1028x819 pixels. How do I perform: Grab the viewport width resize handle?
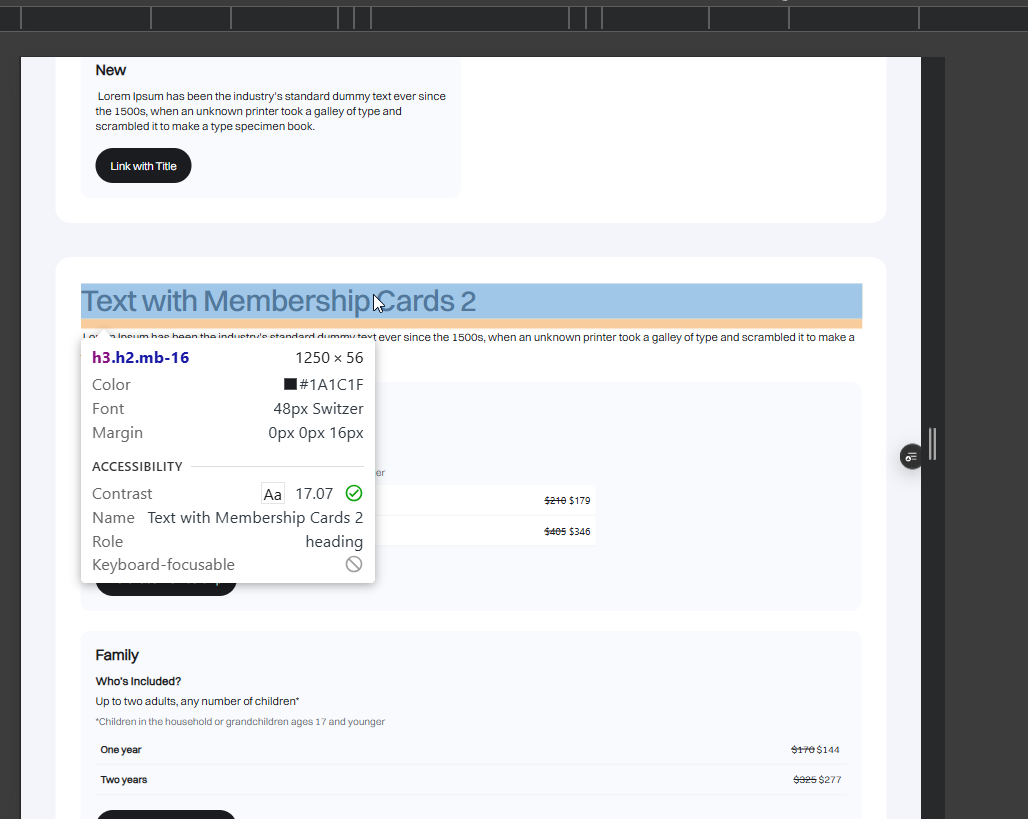point(932,444)
